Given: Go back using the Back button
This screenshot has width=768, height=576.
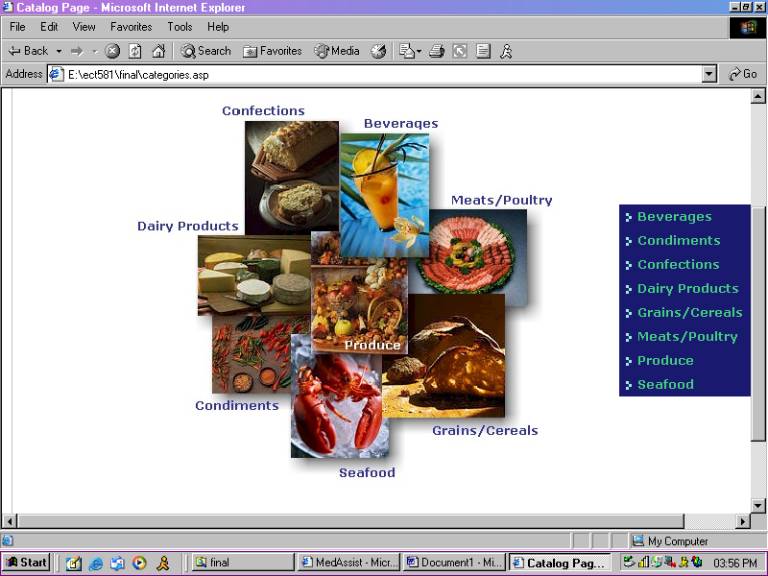Looking at the screenshot, I should pyautogui.click(x=27, y=50).
